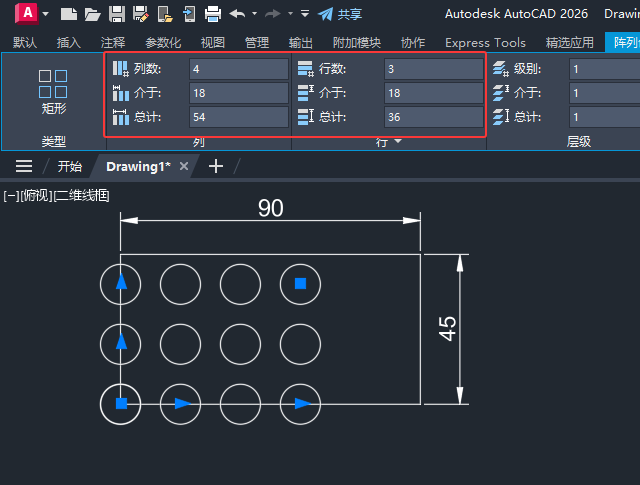Open the file tabs hamburger menu
This screenshot has width=640, height=485.
[x=24, y=166]
